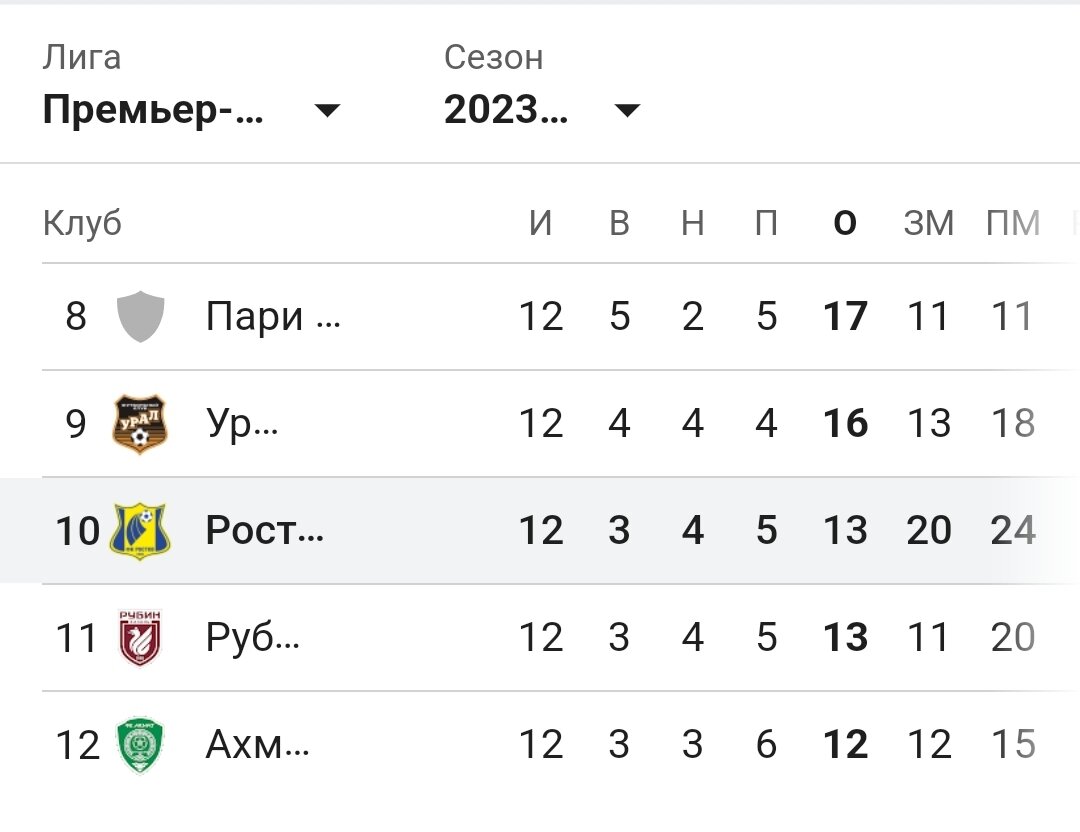Click the Клуб column header
Screen dimensions: 1080x832
click(81, 223)
